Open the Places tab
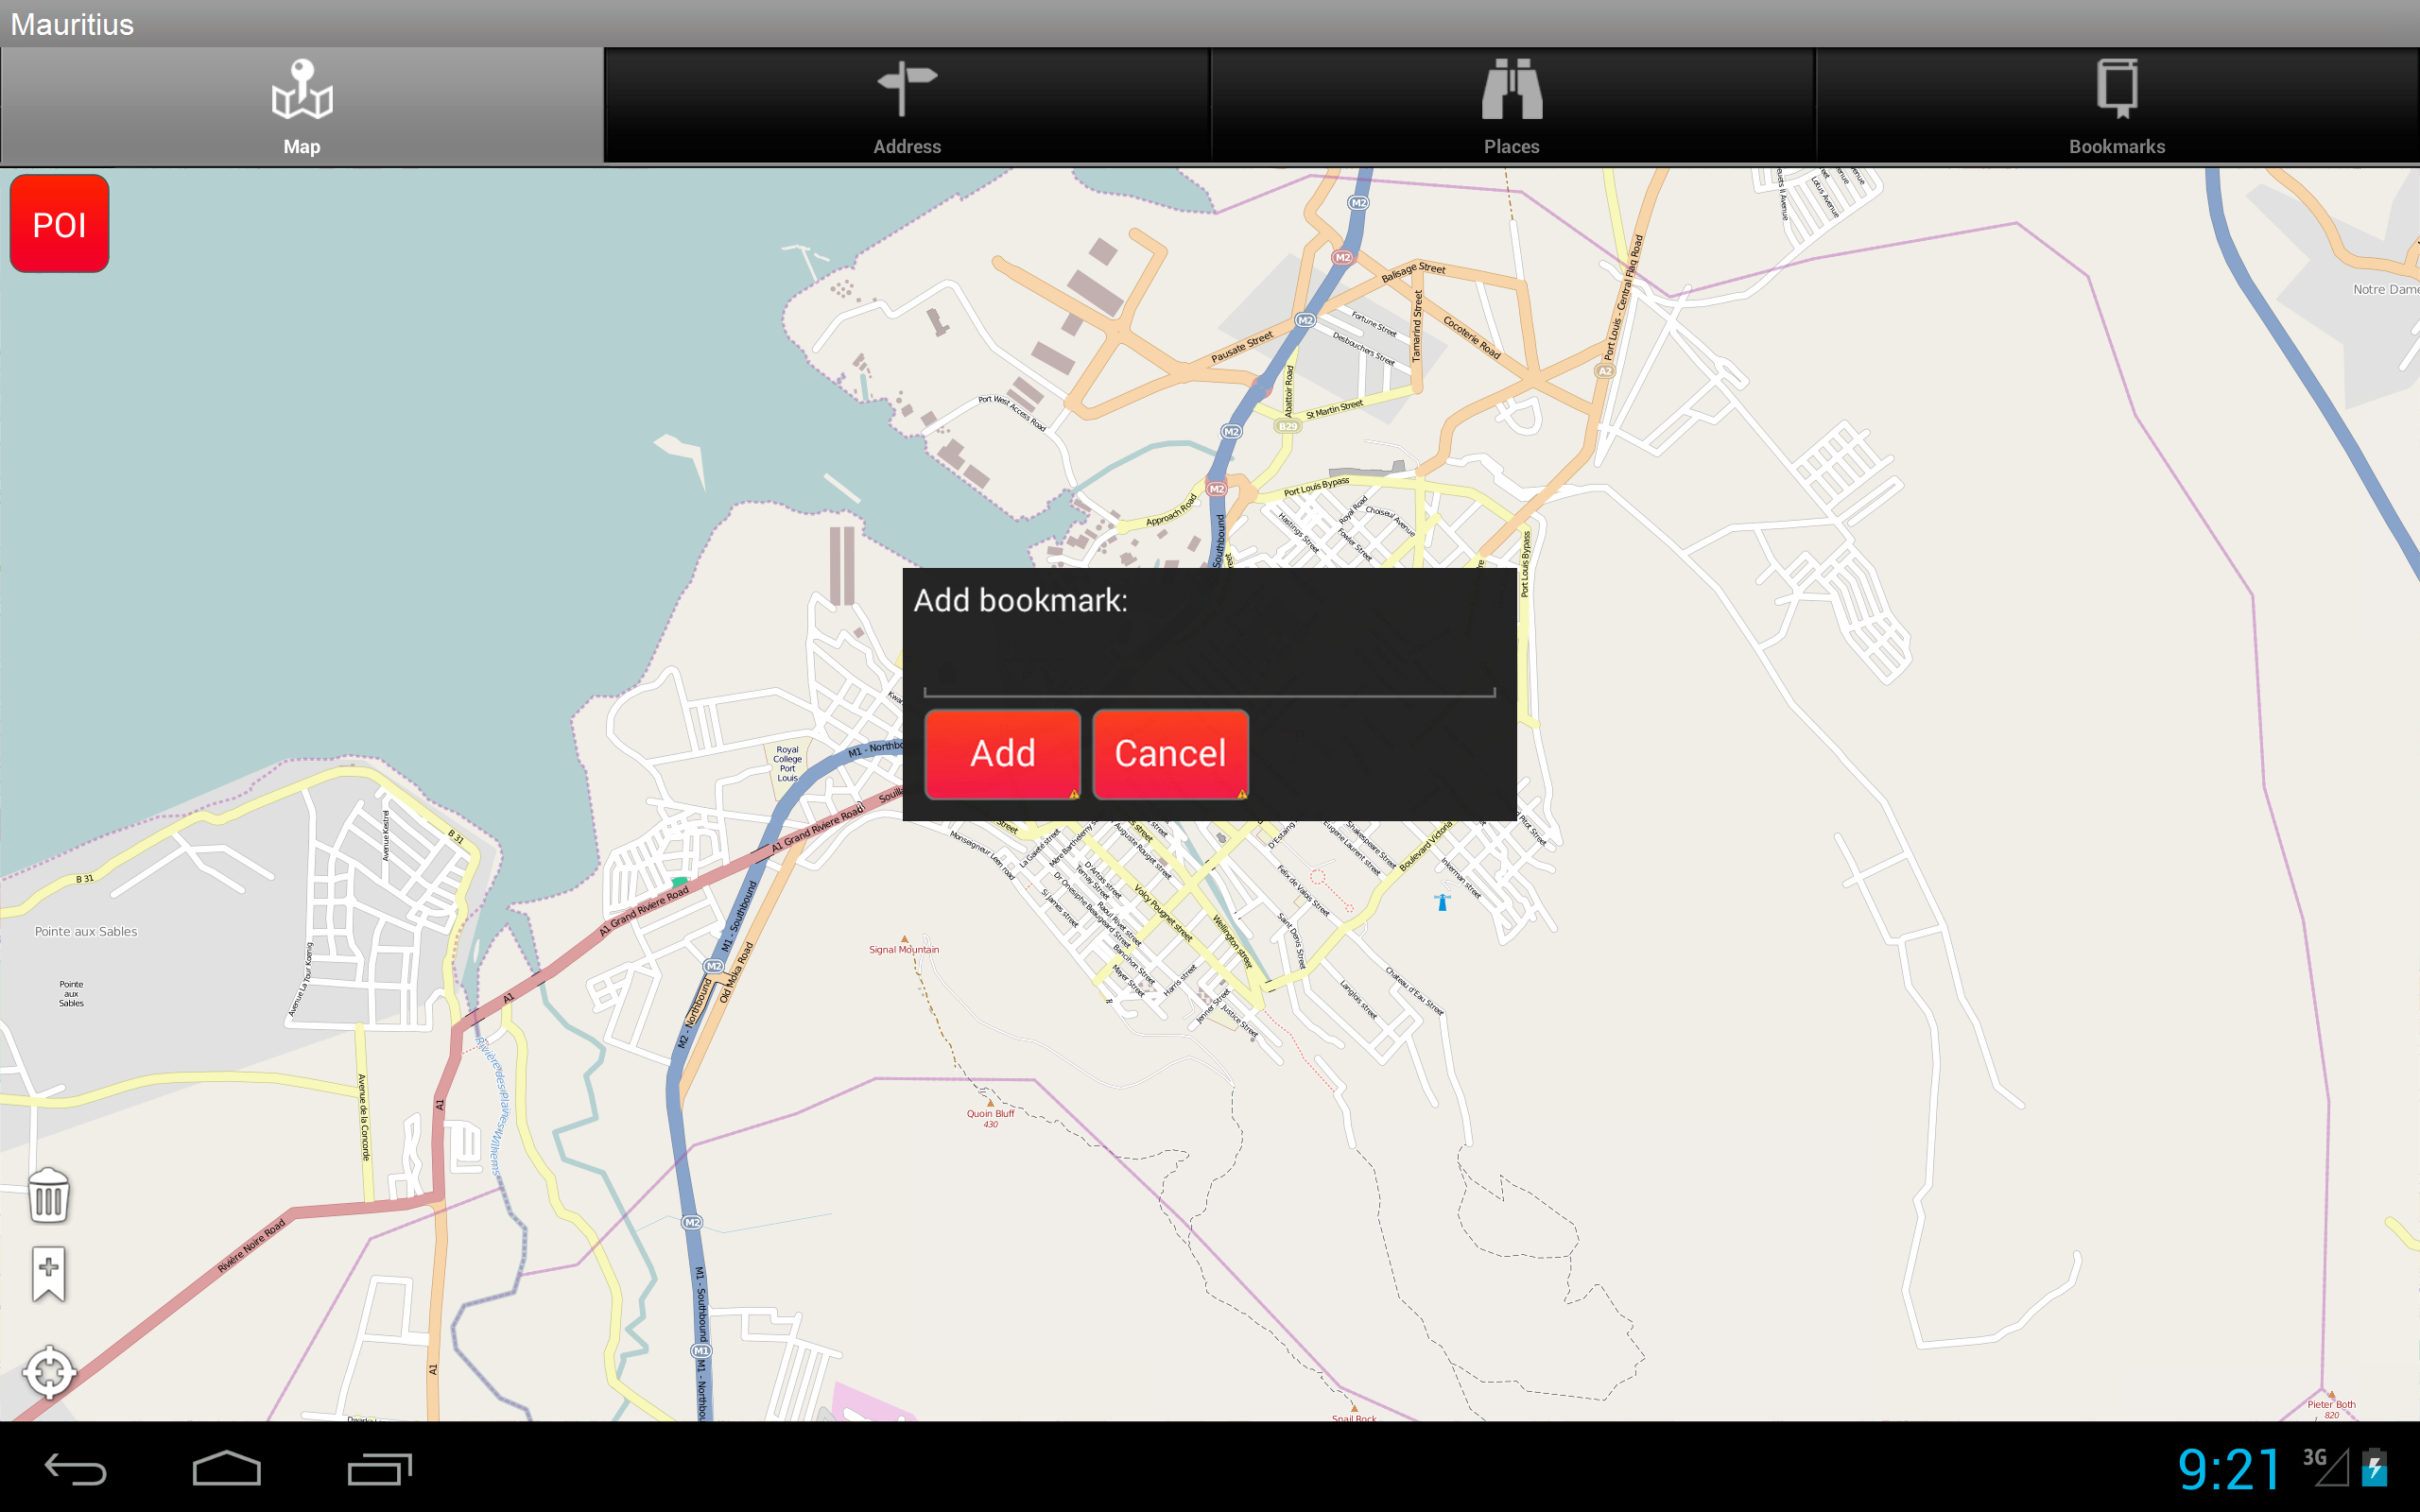This screenshot has height=1512, width=2420. tap(1512, 107)
